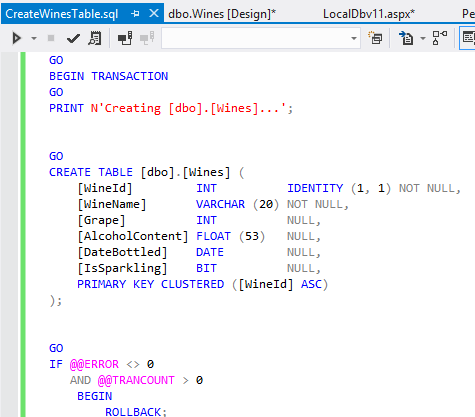Image resolution: width=475 pixels, height=417 pixels.
Task: Click the BEGIN TRANSACTION statement
Action: tap(109, 76)
